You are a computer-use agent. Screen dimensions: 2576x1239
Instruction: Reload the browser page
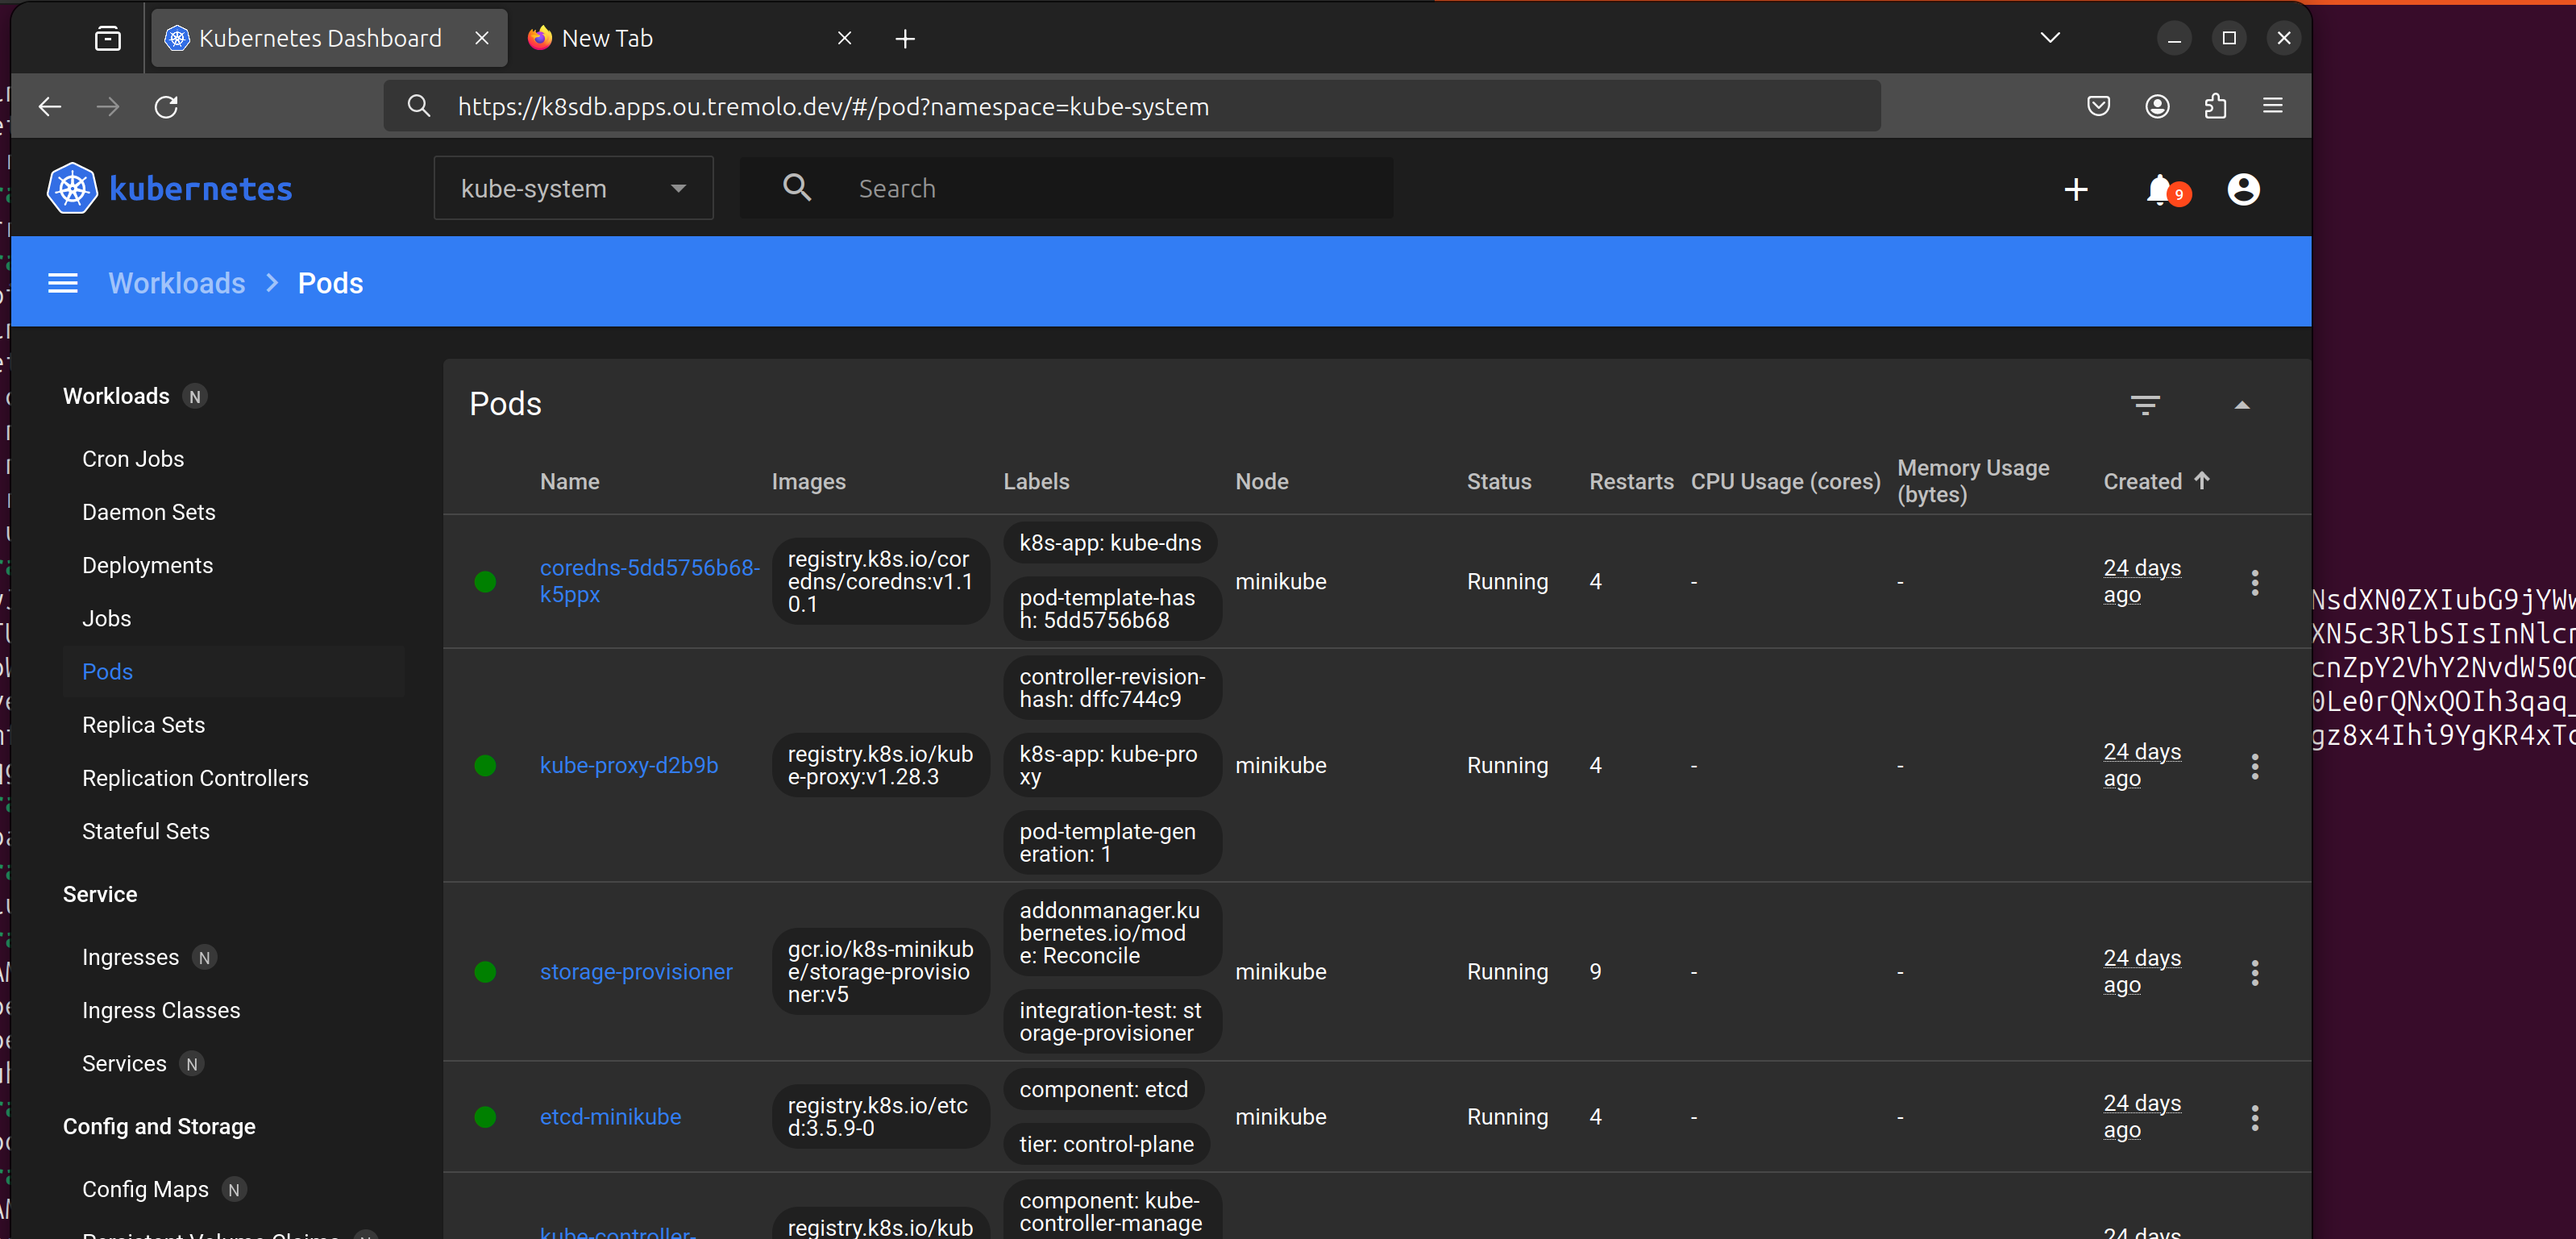(166, 106)
